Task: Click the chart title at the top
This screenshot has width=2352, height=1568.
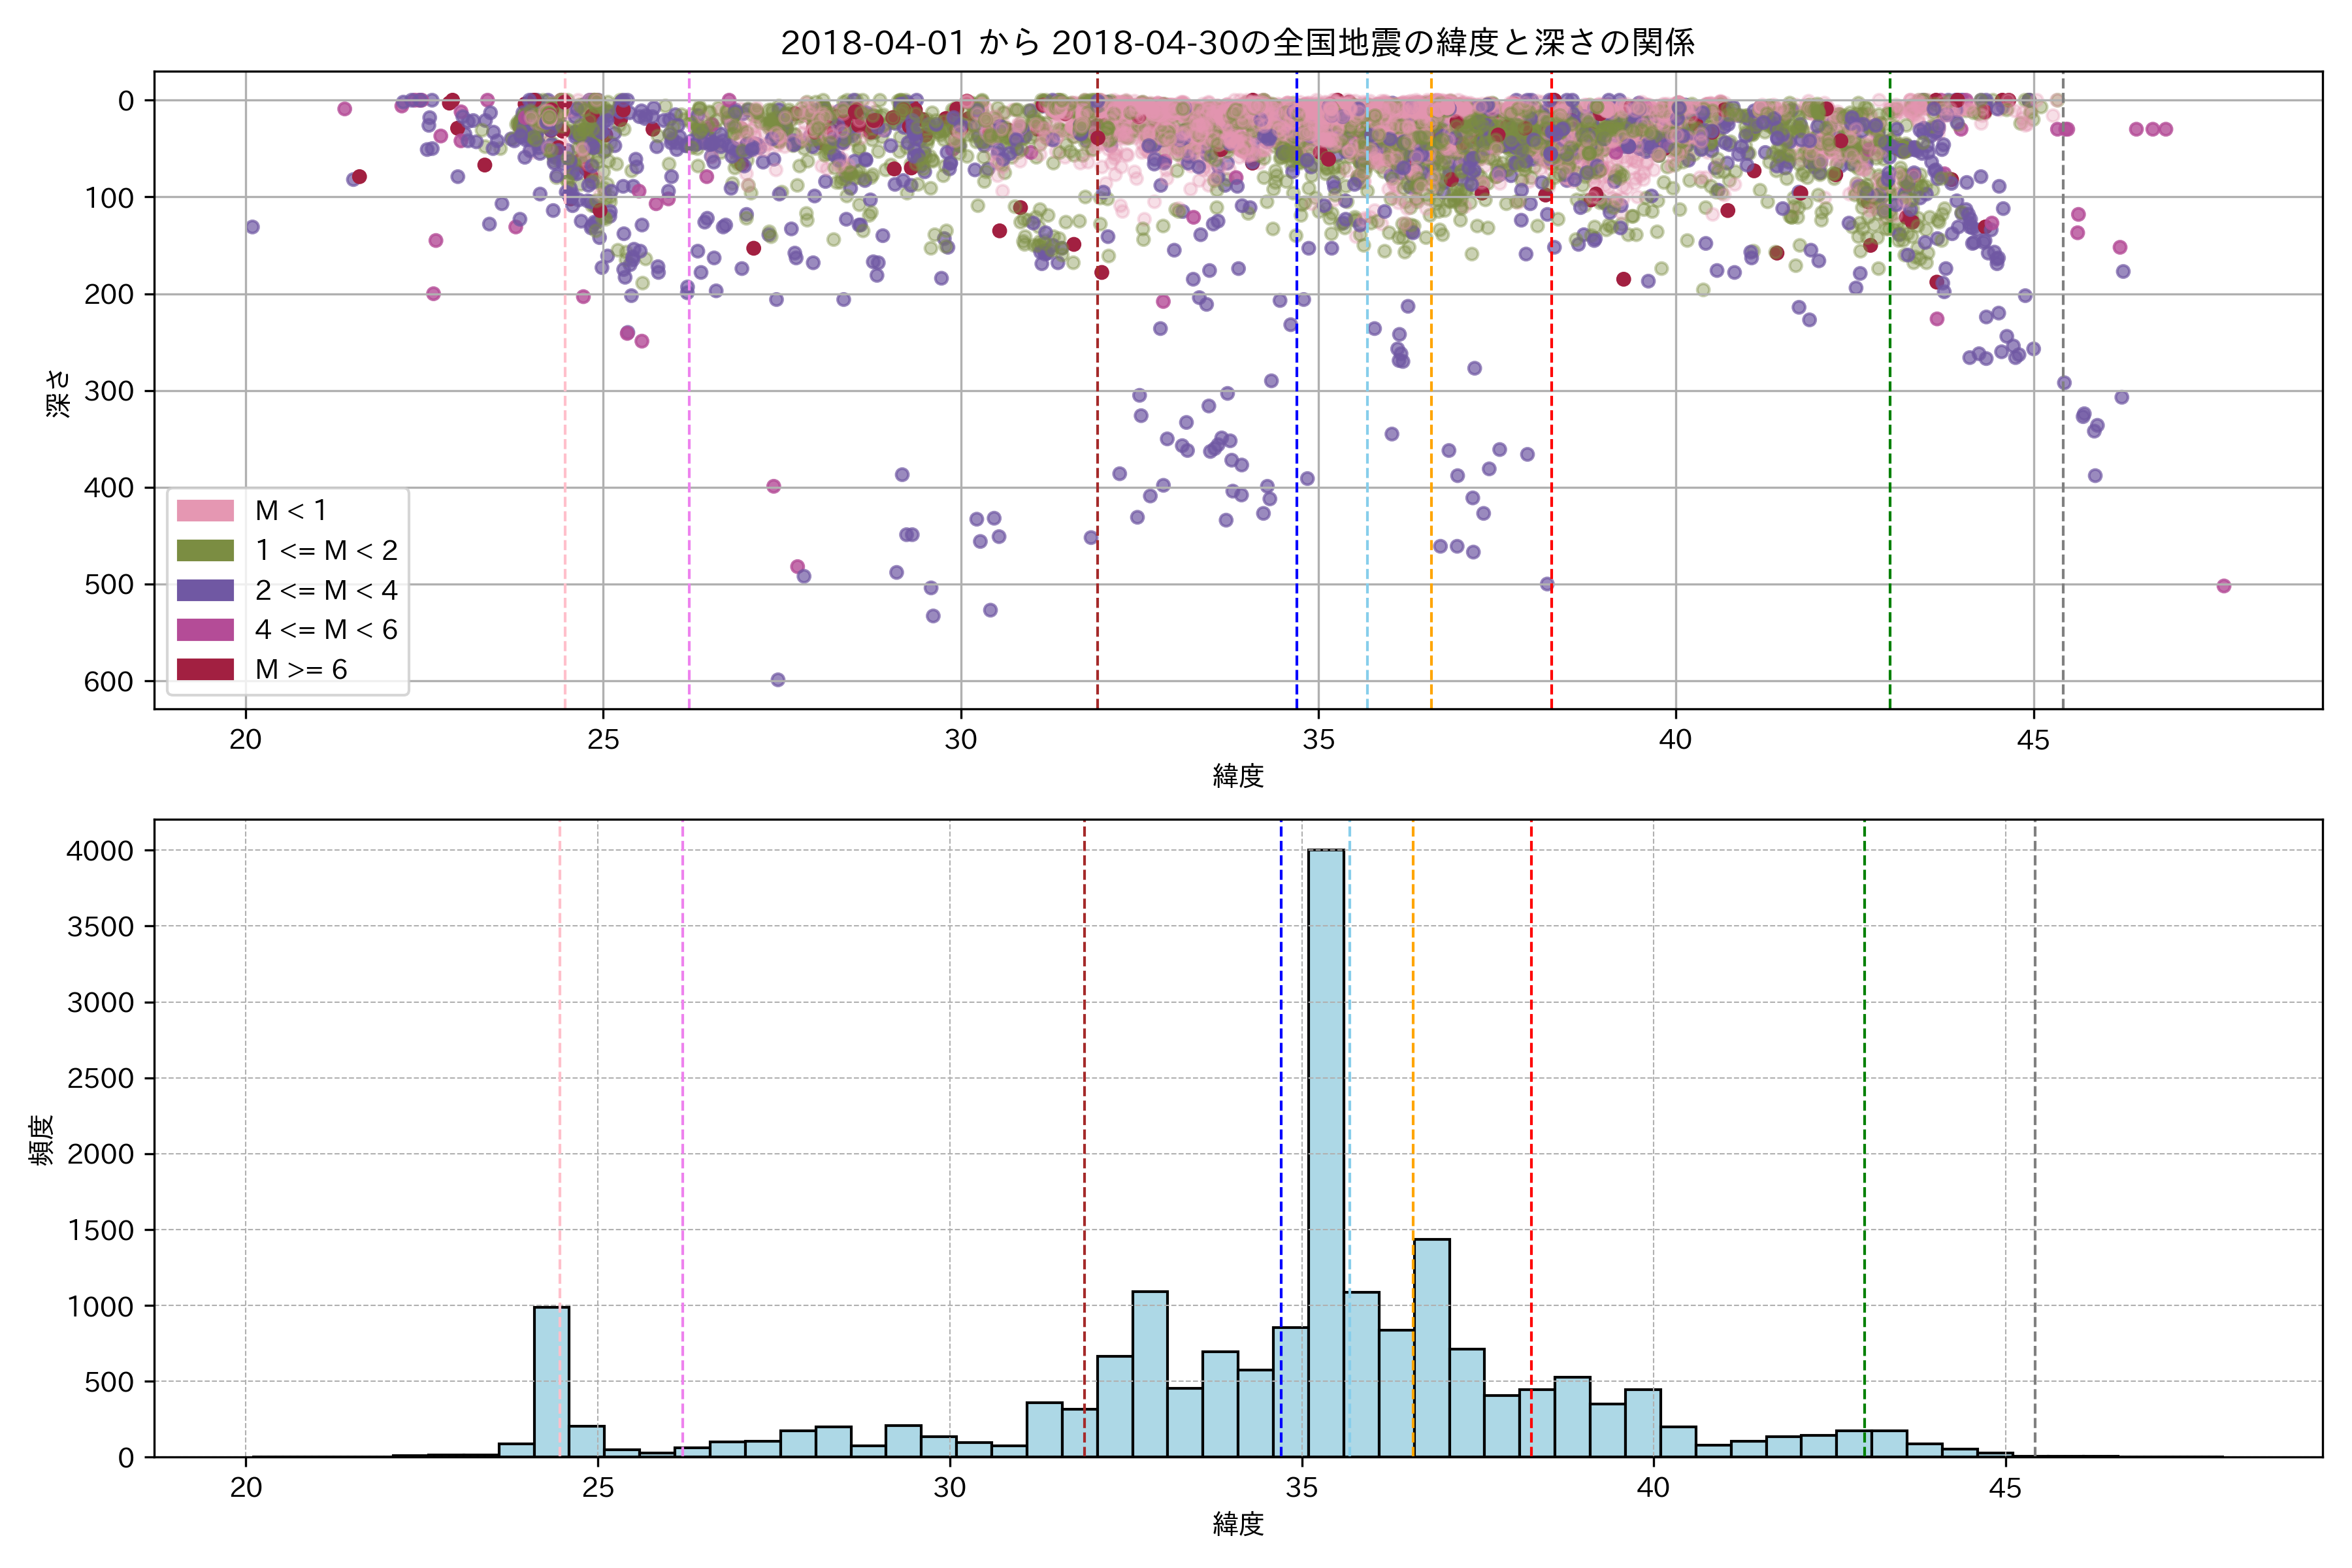Action: tap(1237, 42)
